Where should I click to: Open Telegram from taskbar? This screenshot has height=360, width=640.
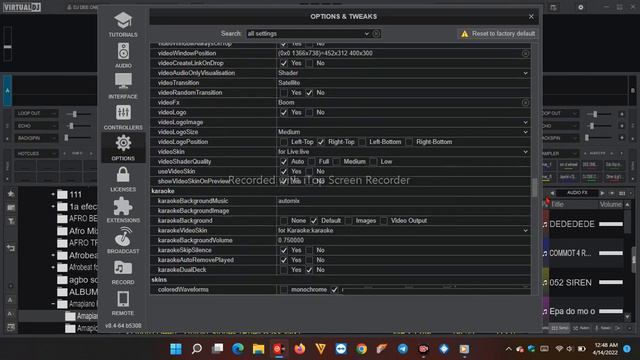point(402,349)
